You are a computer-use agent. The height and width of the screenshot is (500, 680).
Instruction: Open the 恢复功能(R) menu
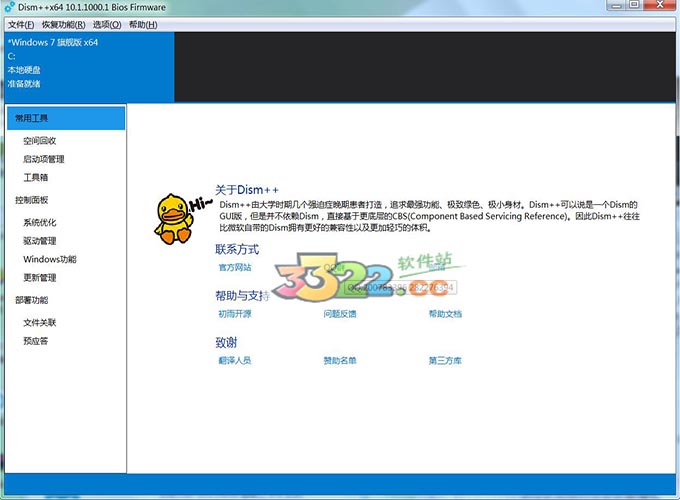pos(63,25)
